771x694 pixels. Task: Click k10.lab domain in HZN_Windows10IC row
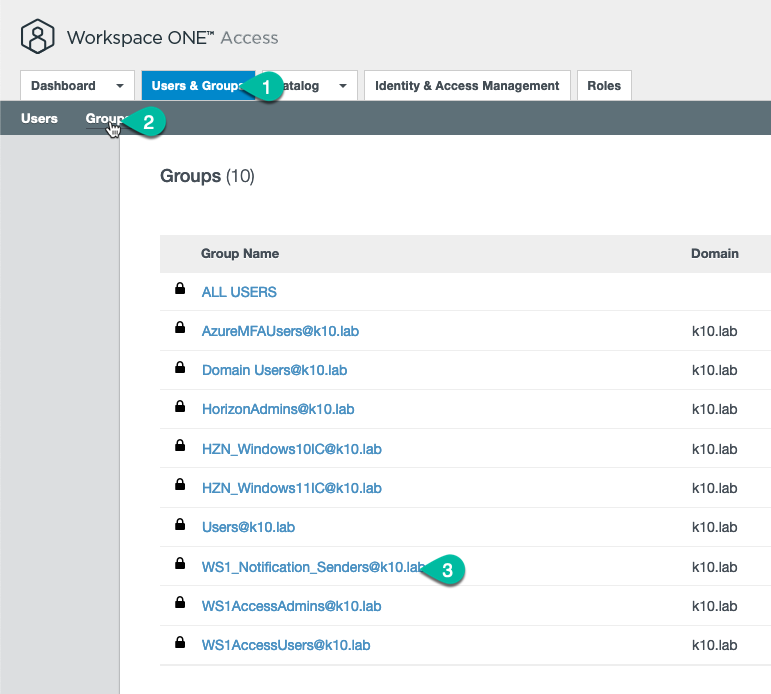[714, 449]
